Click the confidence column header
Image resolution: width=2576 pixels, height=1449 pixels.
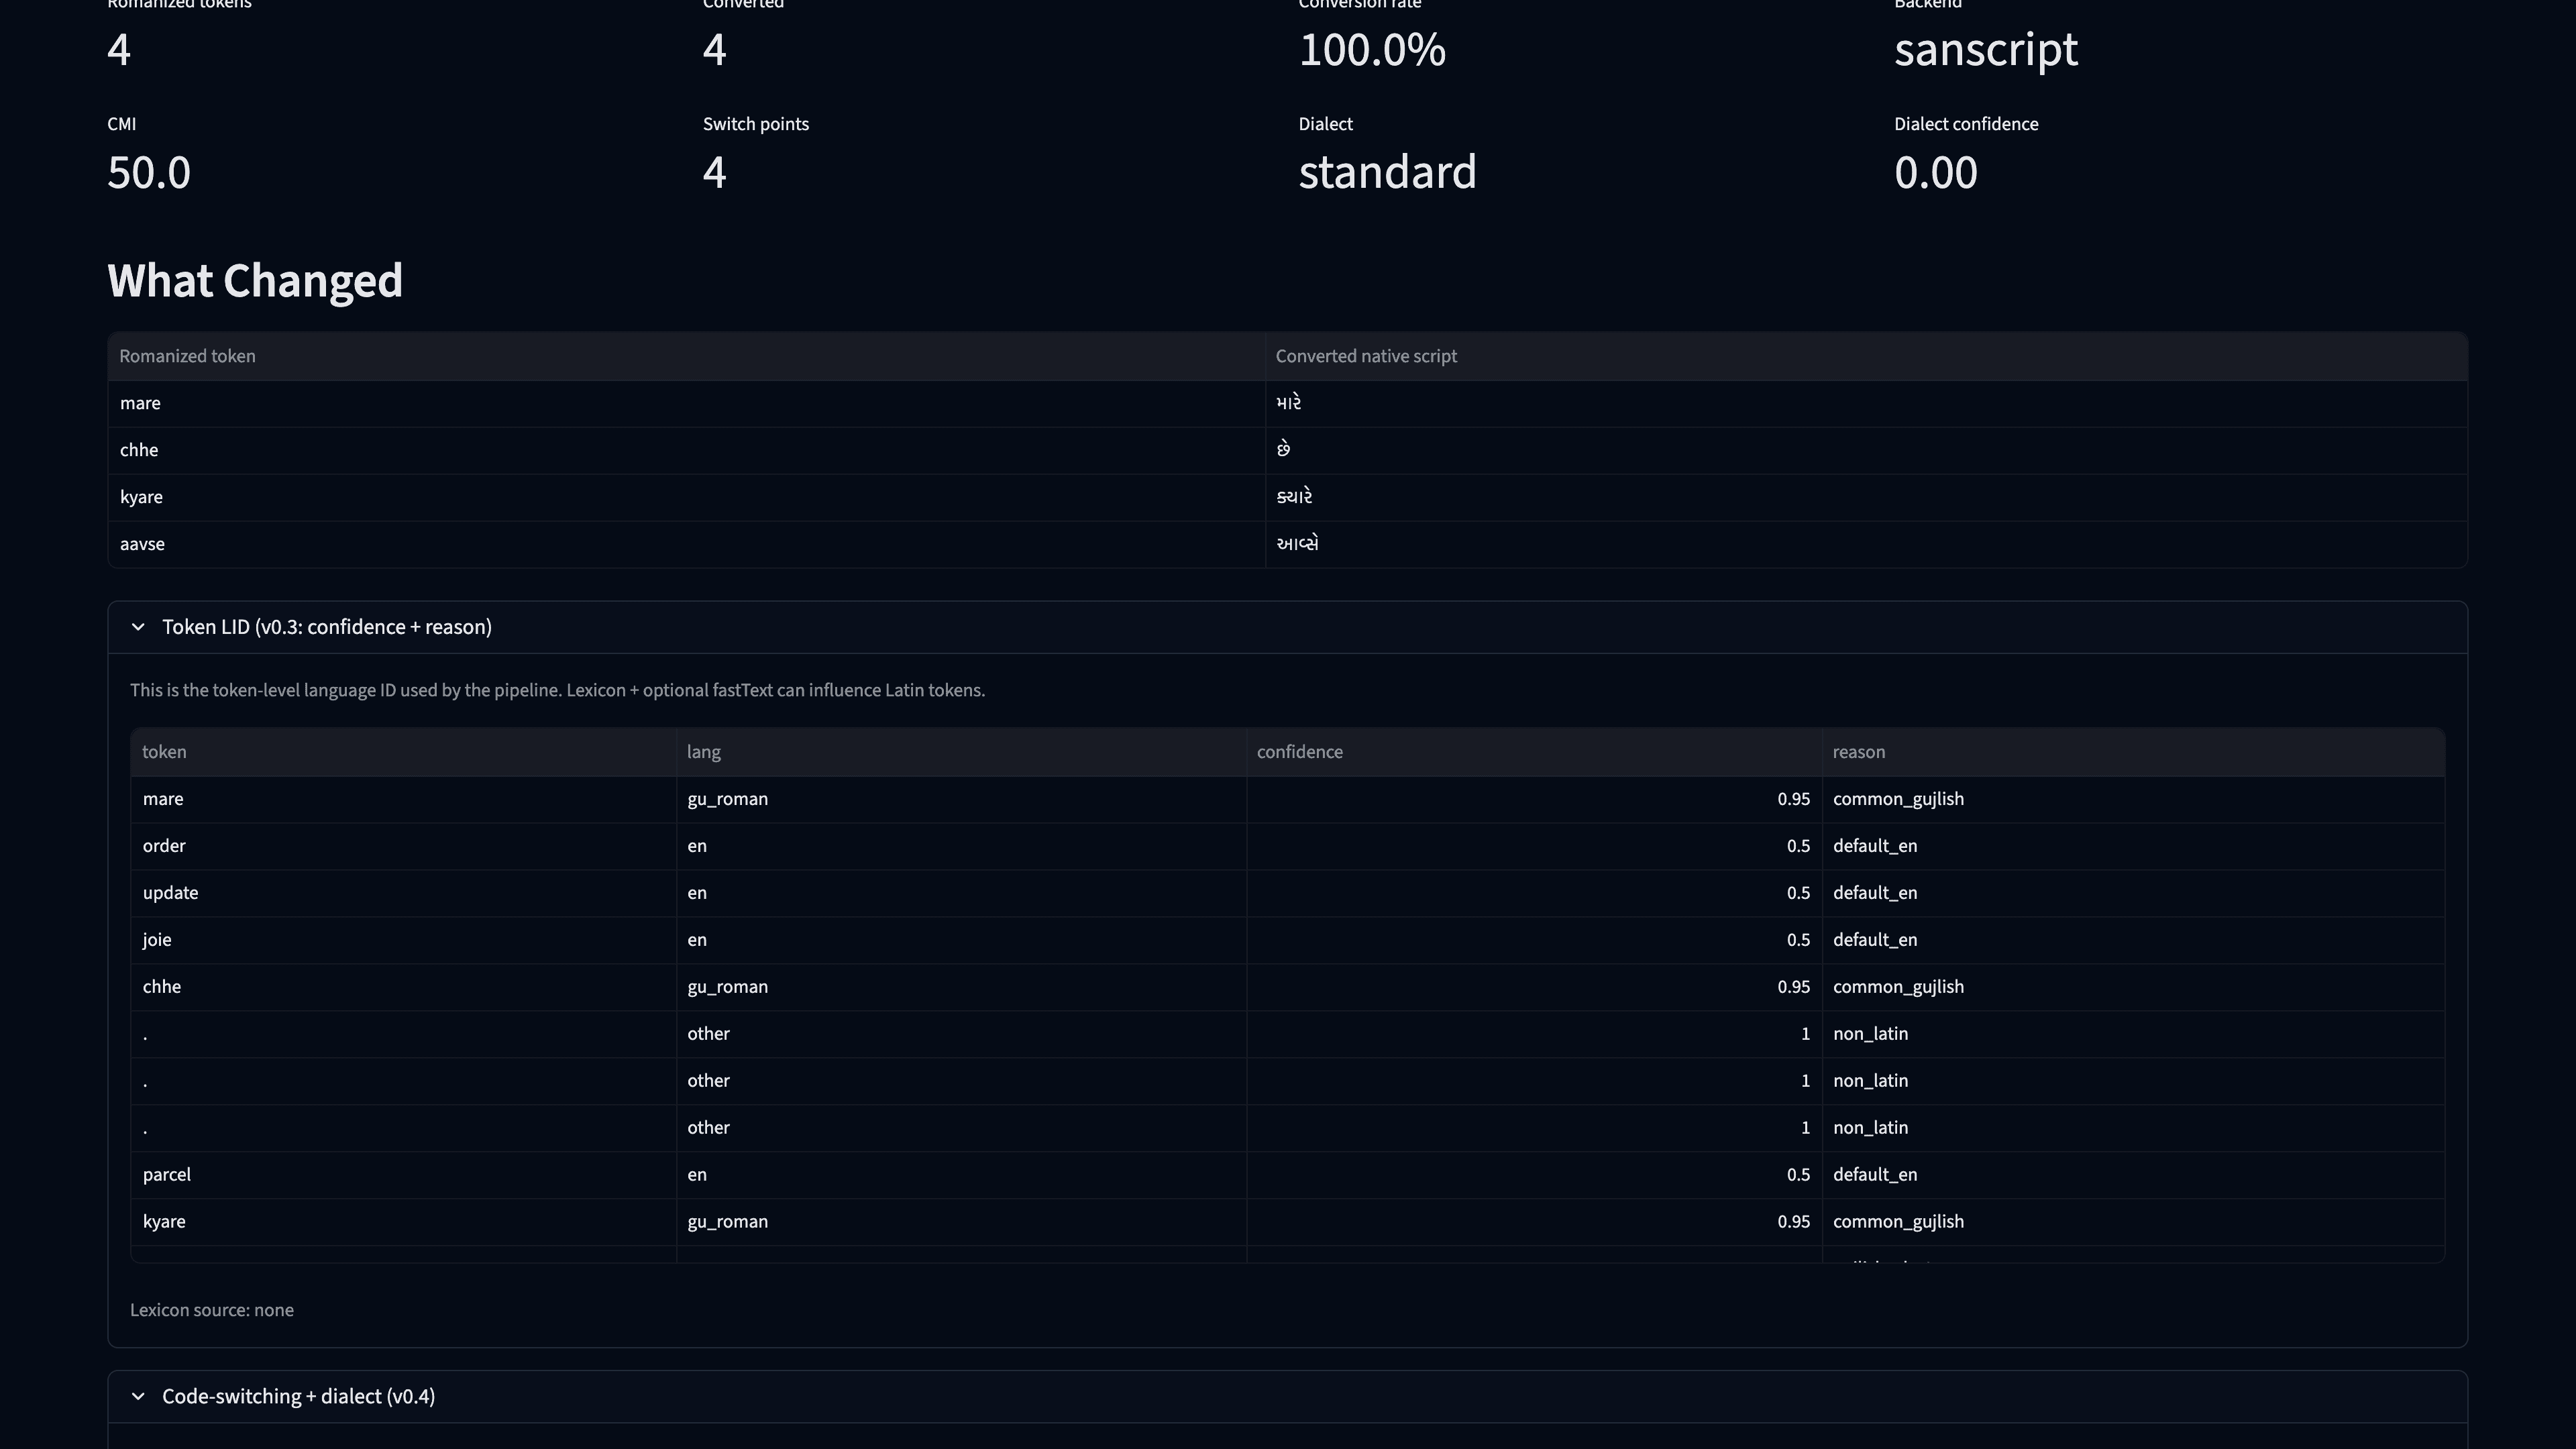point(1299,752)
